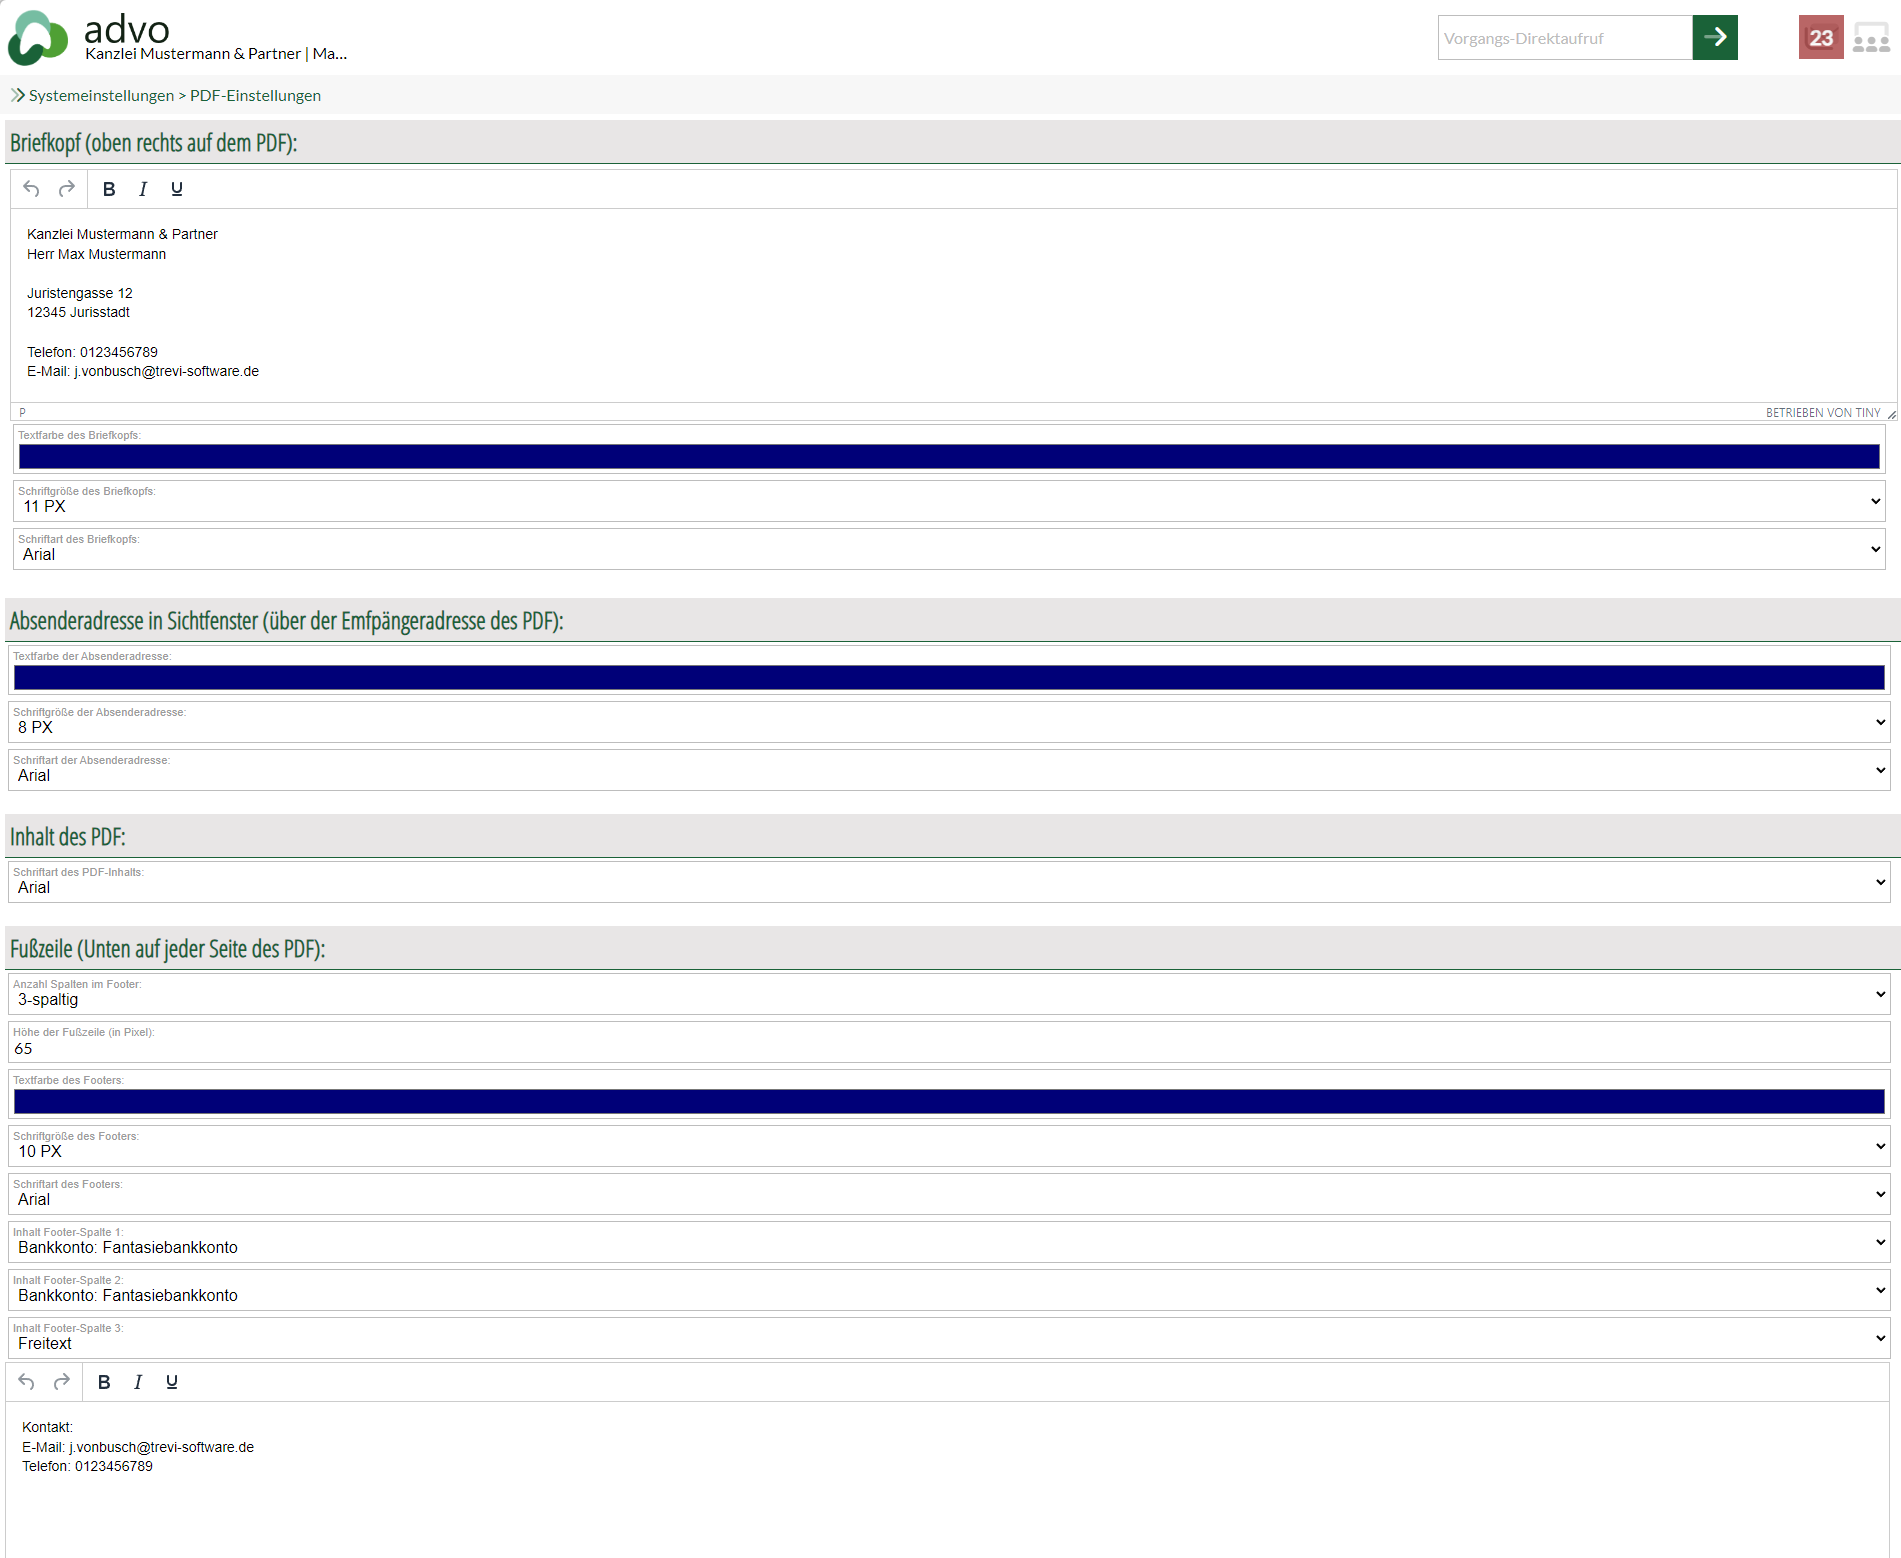
Task: Toggle bold in the Briefkopf editor
Action: point(109,189)
